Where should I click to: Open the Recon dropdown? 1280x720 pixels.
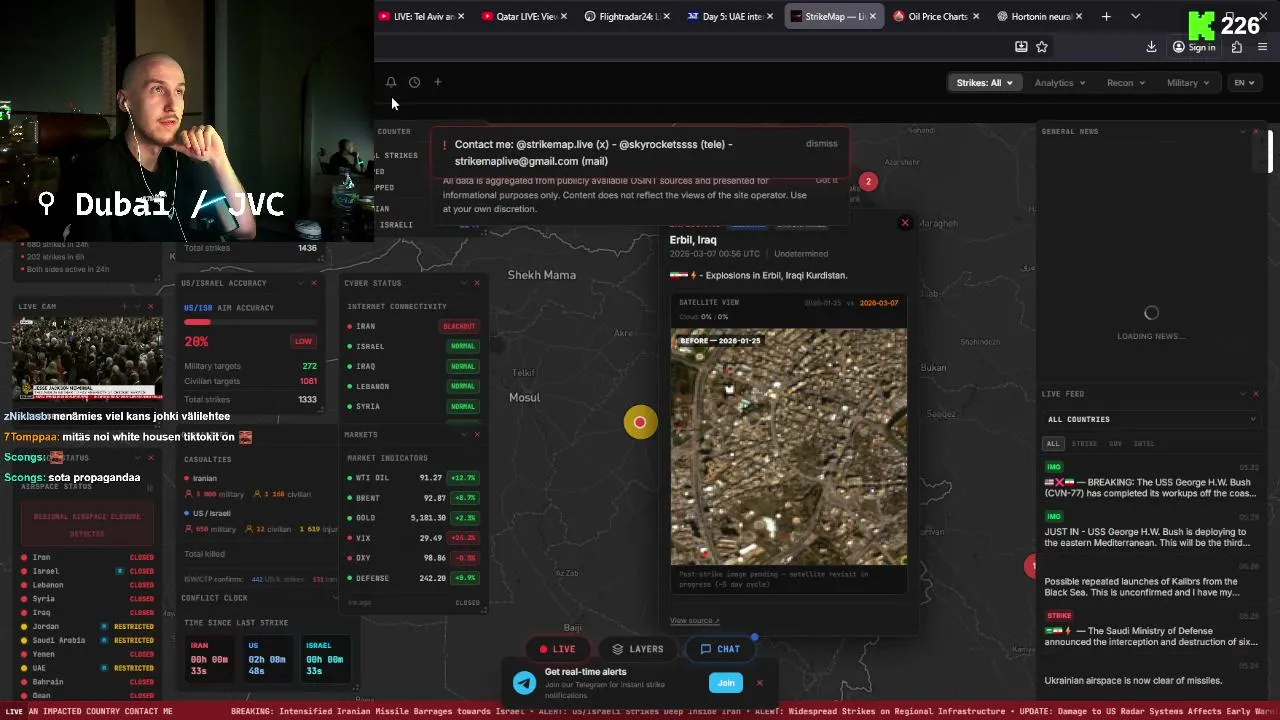1126,83
